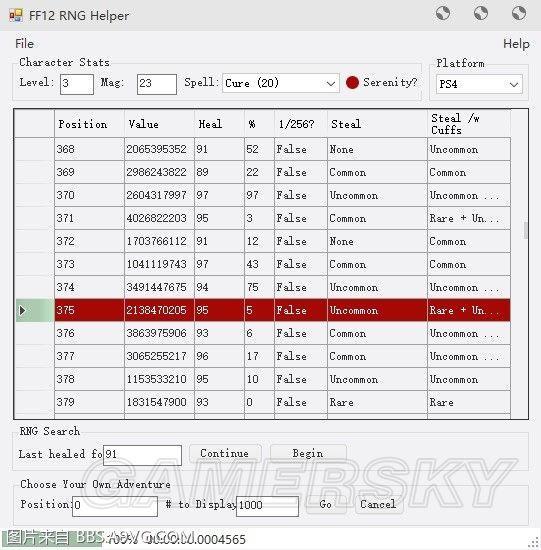
Task: Expand the Platform PS4 dropdown
Action: [x=479, y=84]
